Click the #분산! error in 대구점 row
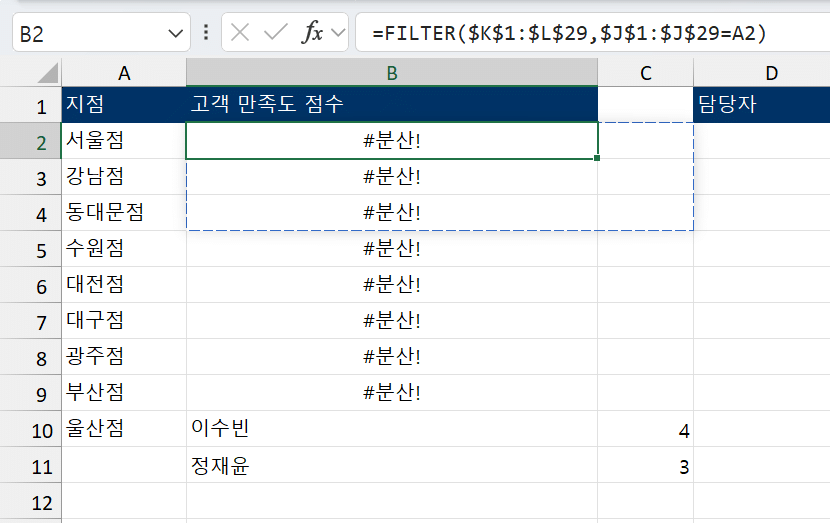Viewport: 830px width, 523px height. 392,321
